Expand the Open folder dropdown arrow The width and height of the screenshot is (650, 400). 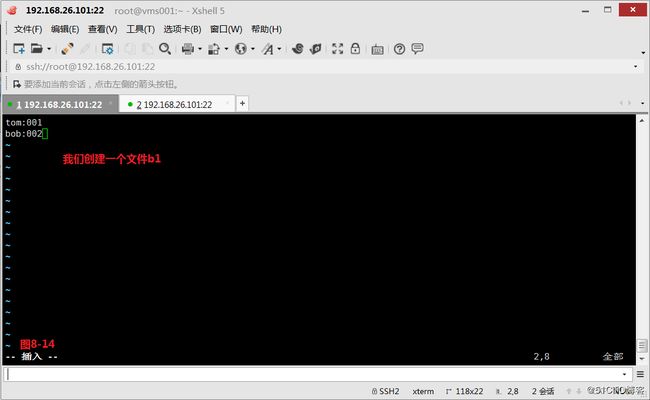click(49, 49)
